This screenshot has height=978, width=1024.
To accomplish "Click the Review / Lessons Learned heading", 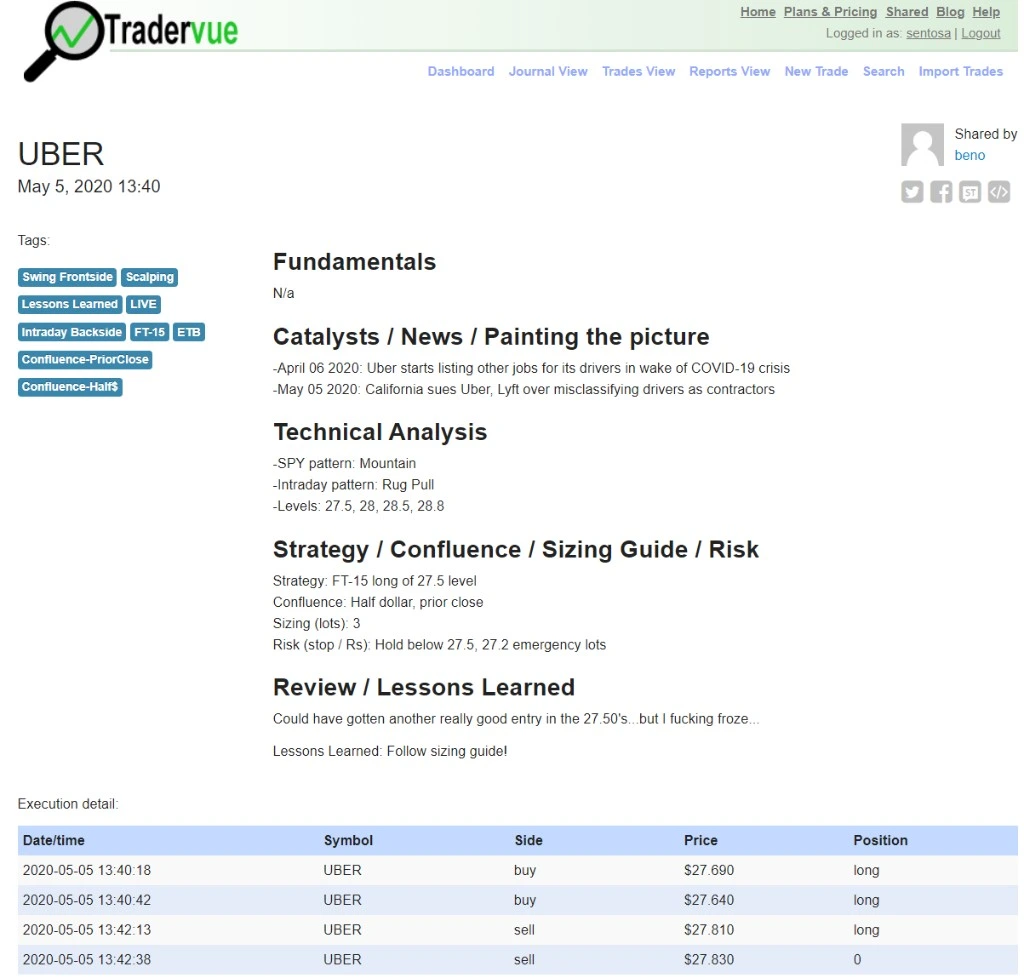I will 424,687.
